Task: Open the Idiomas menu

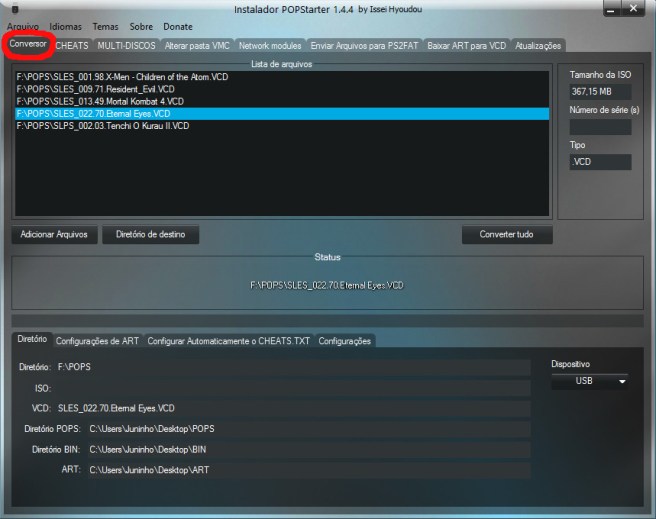Action: [65, 27]
